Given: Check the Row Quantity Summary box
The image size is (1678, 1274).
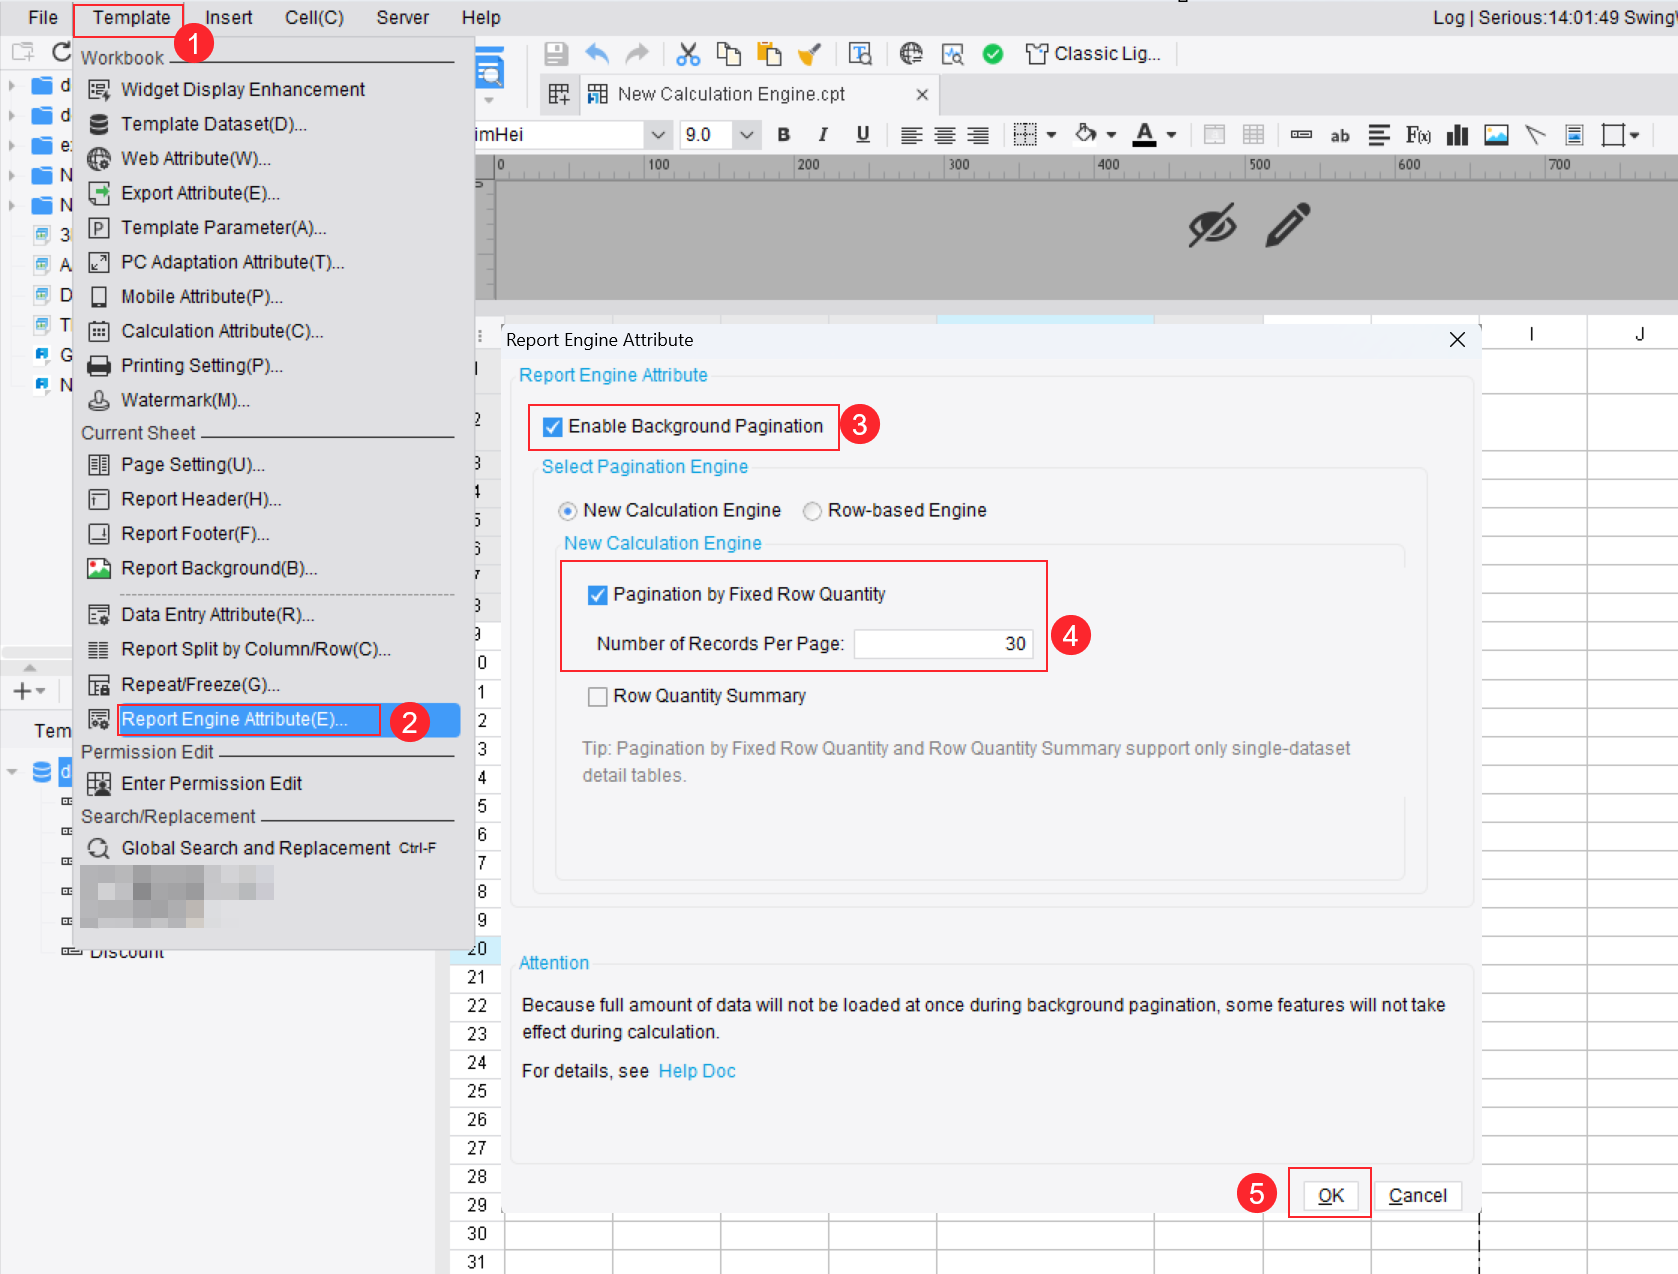Looking at the screenshot, I should click(597, 697).
